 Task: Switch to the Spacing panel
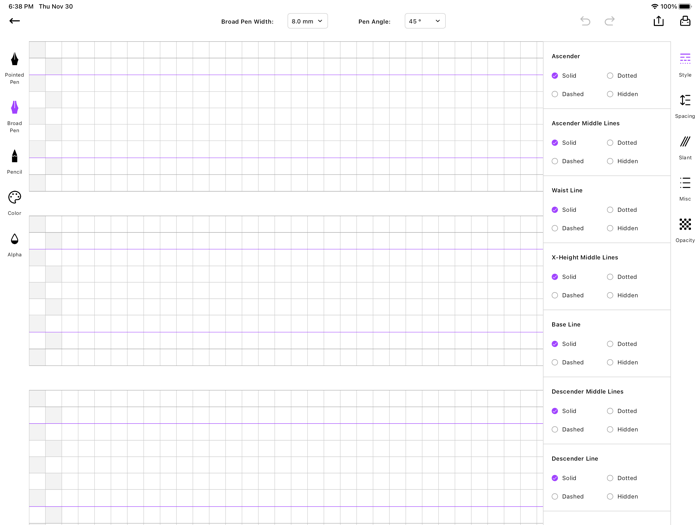[685, 106]
